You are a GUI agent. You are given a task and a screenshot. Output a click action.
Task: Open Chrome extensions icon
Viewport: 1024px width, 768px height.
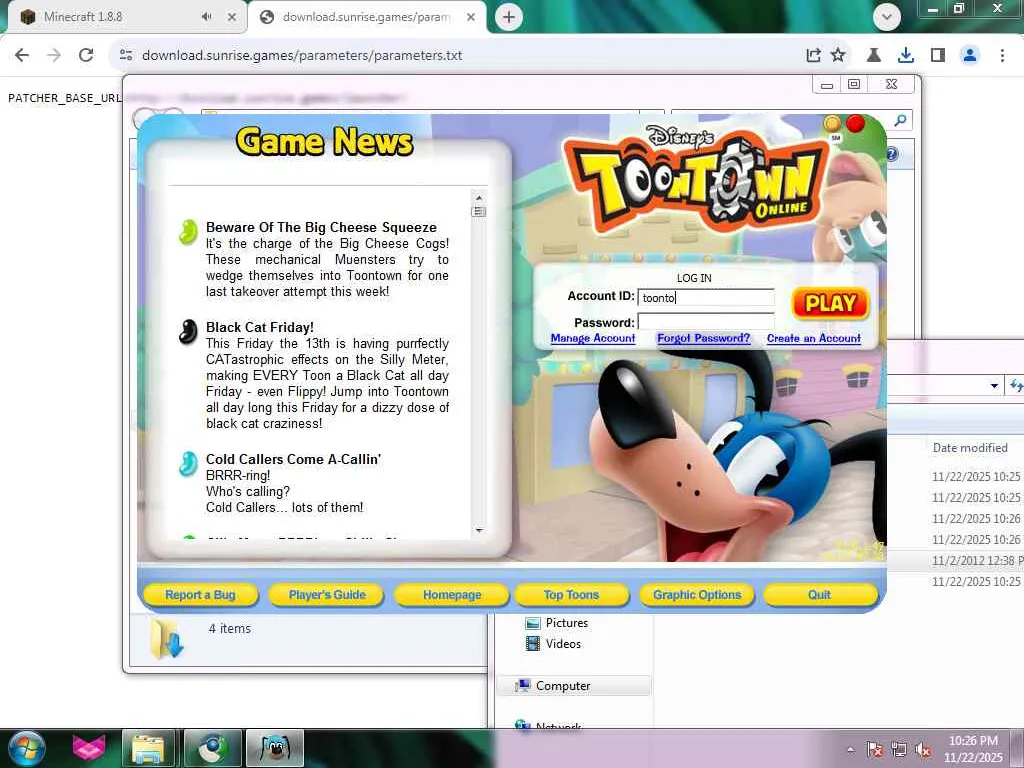tap(873, 55)
